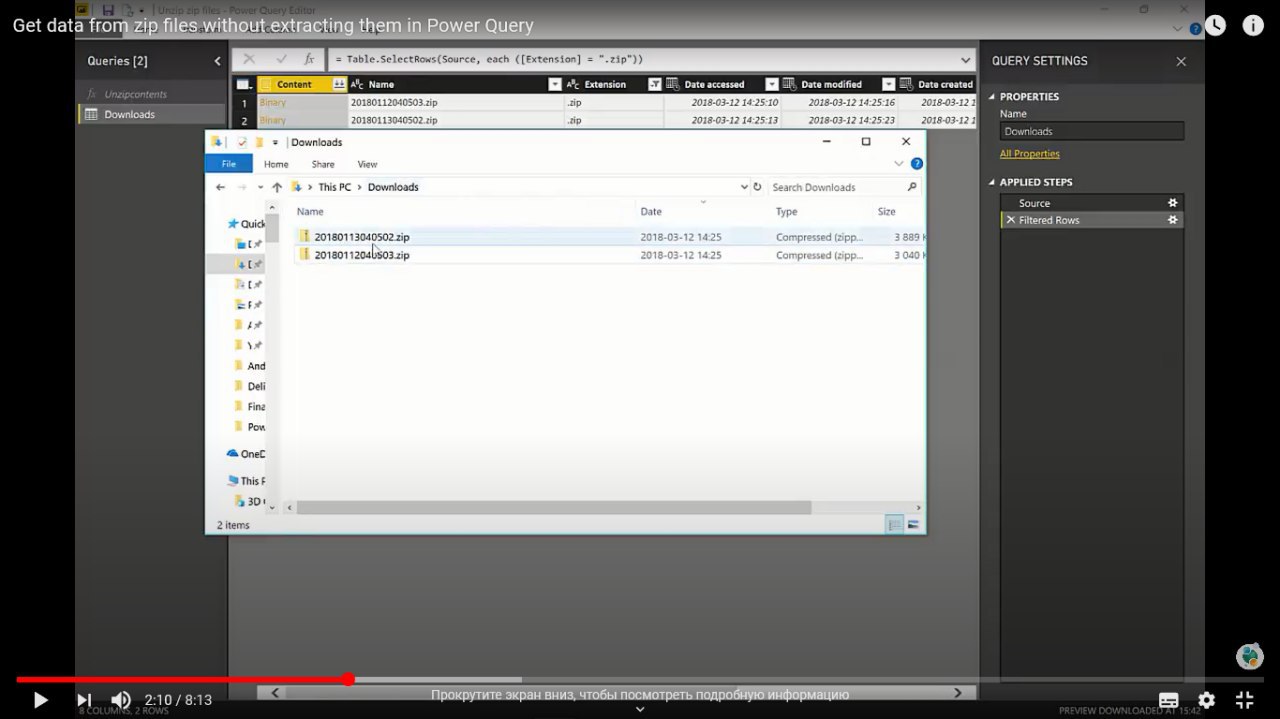The height and width of the screenshot is (719, 1280).
Task: Switch Explorer to large icons view
Action: tap(913, 524)
